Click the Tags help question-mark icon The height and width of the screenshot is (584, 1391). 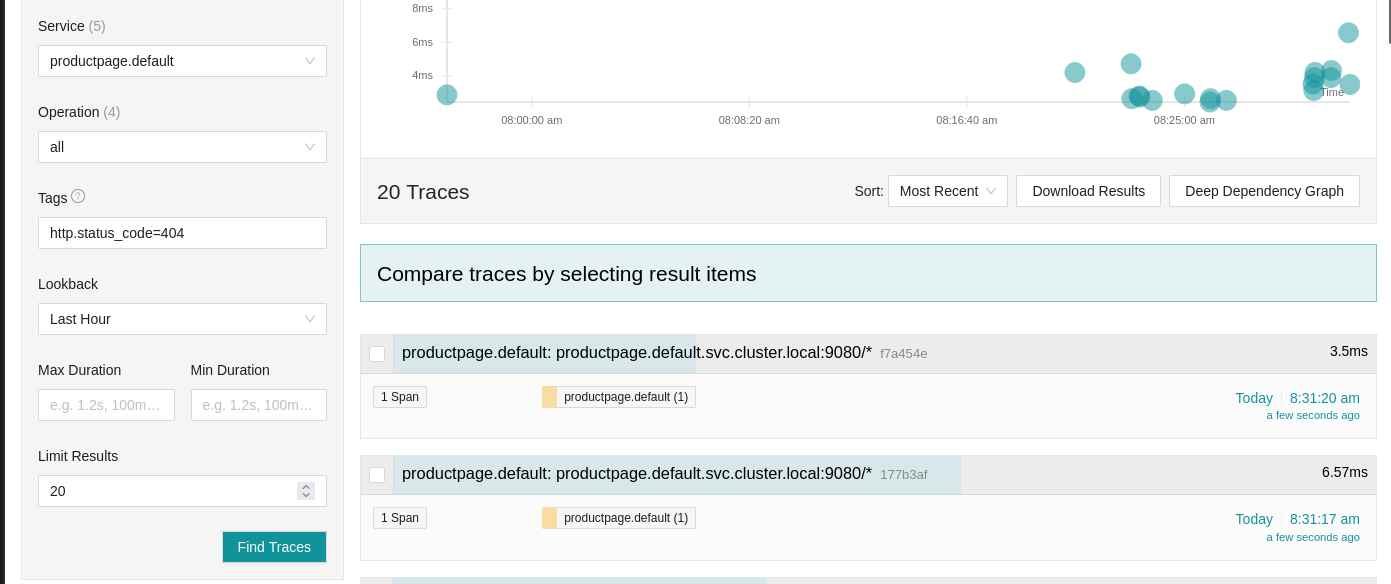(78, 196)
